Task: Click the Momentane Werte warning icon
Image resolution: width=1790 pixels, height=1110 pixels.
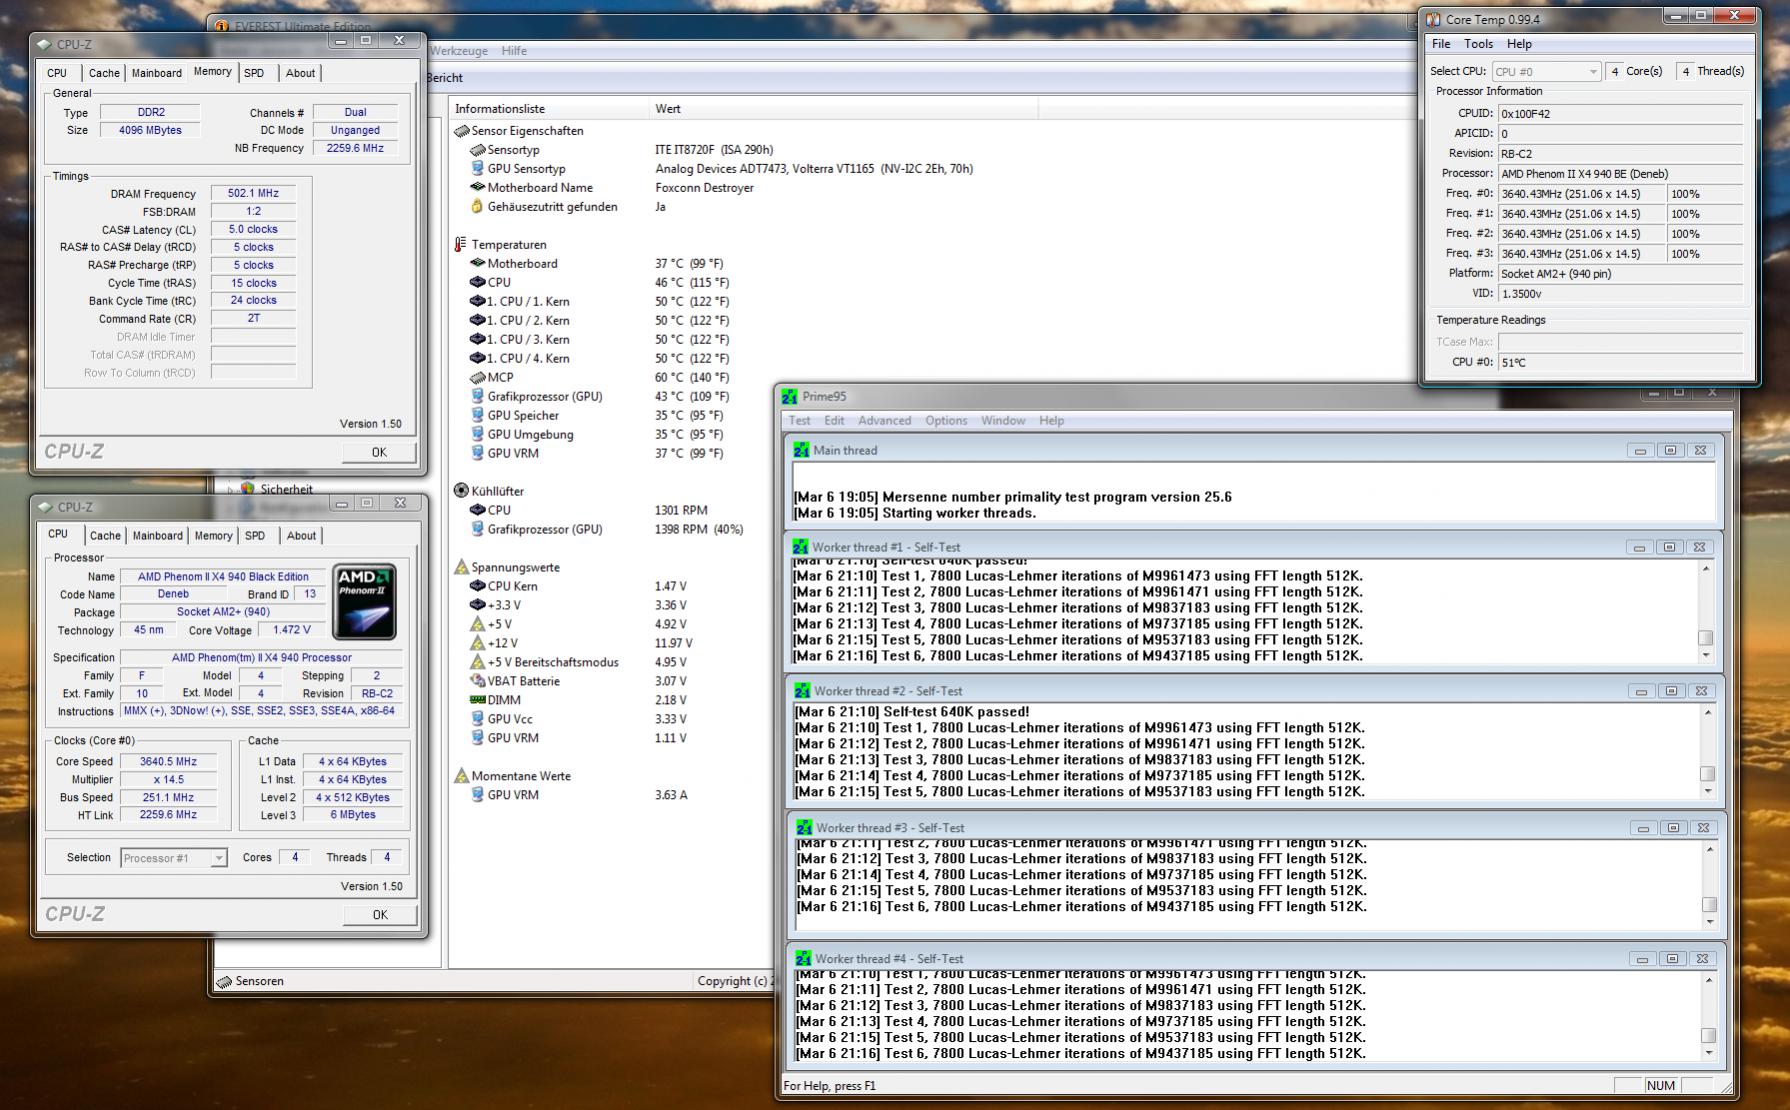Action: [x=461, y=776]
